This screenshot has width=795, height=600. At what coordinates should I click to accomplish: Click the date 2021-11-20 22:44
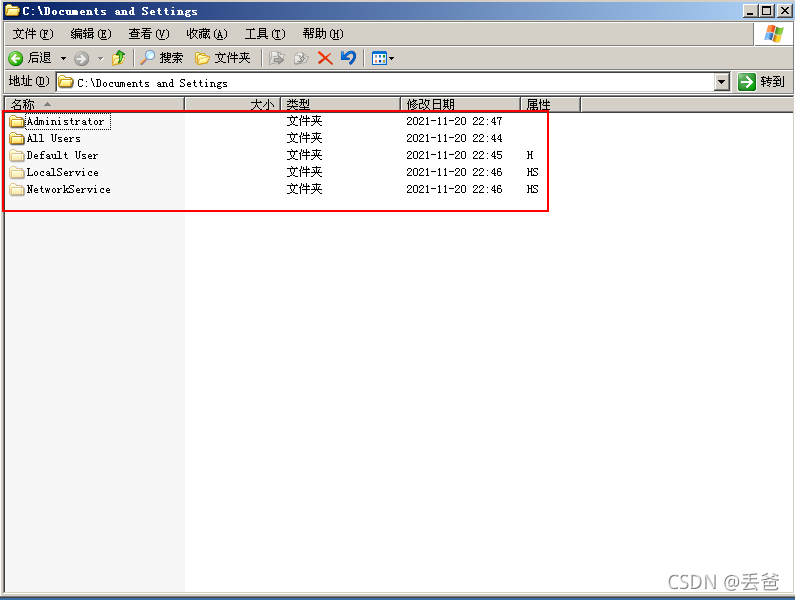454,138
